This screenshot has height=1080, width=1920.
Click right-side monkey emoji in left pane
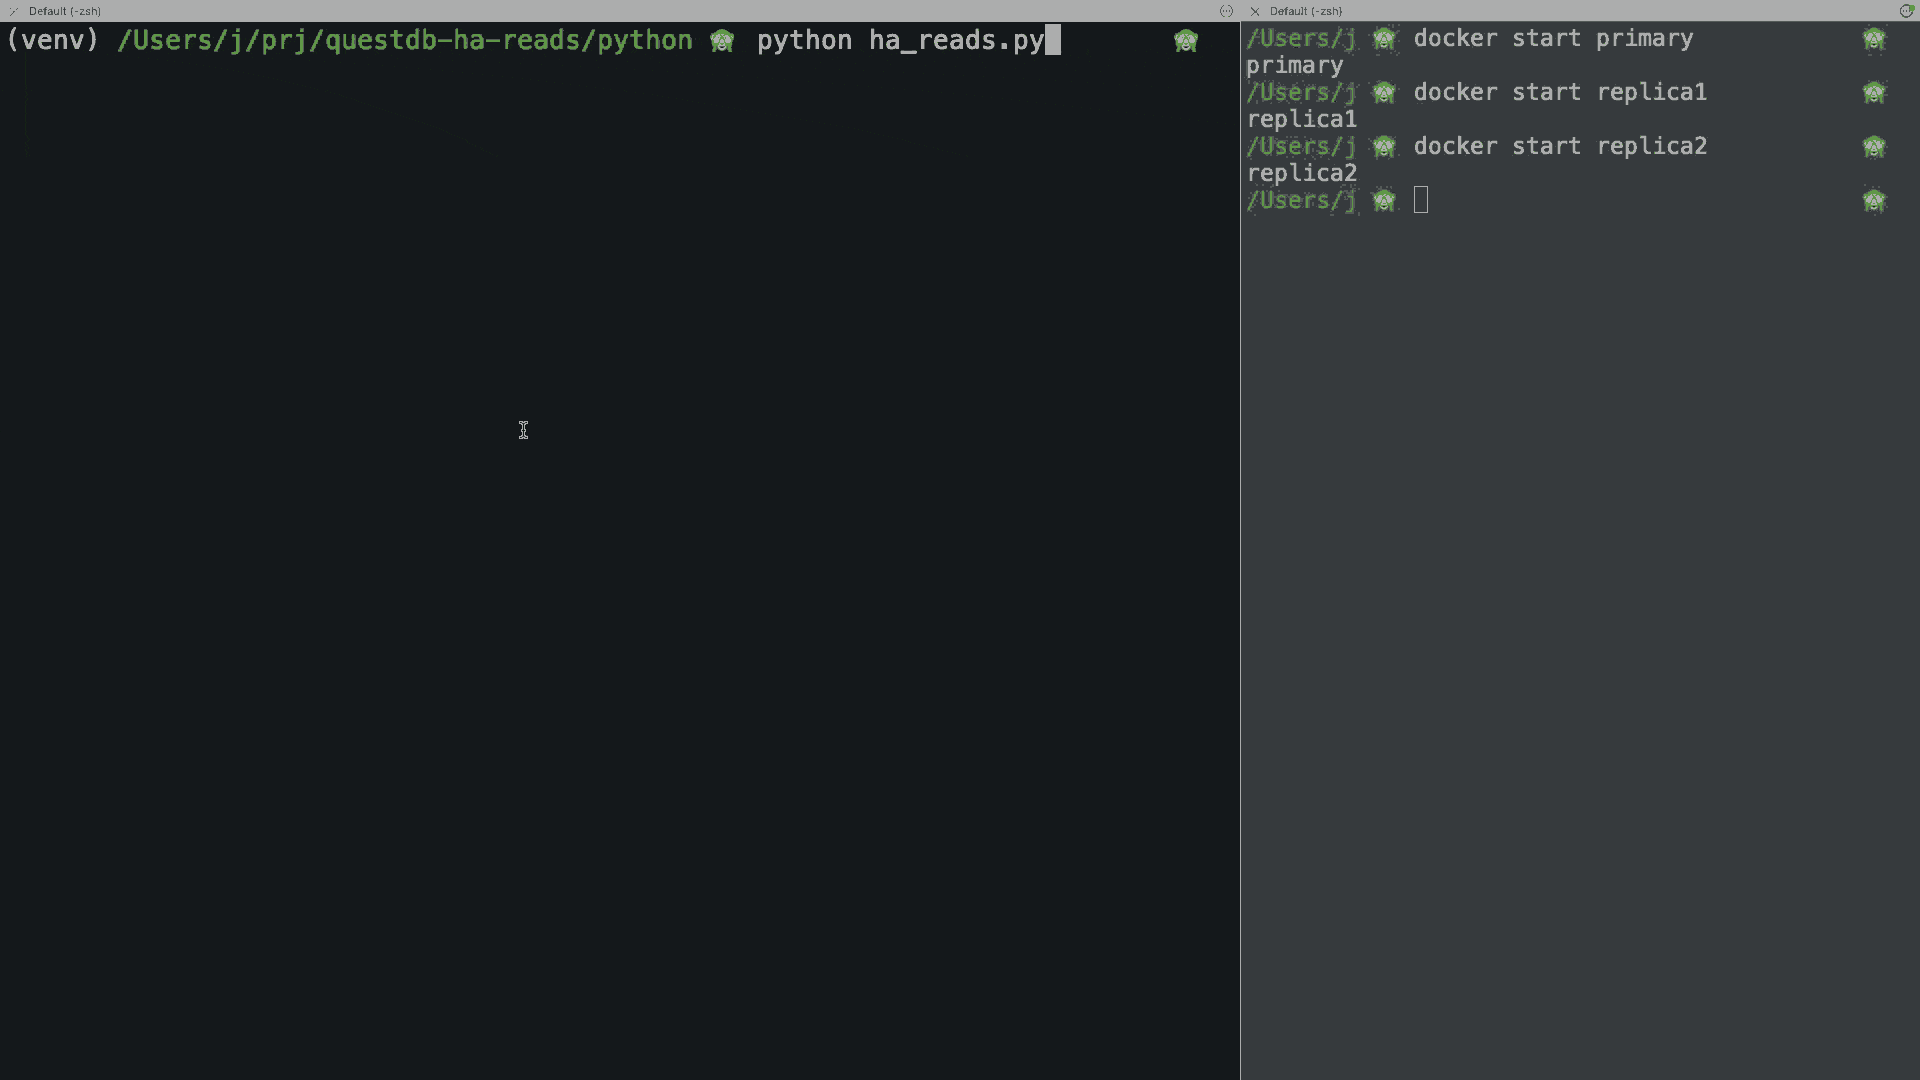click(x=1186, y=41)
